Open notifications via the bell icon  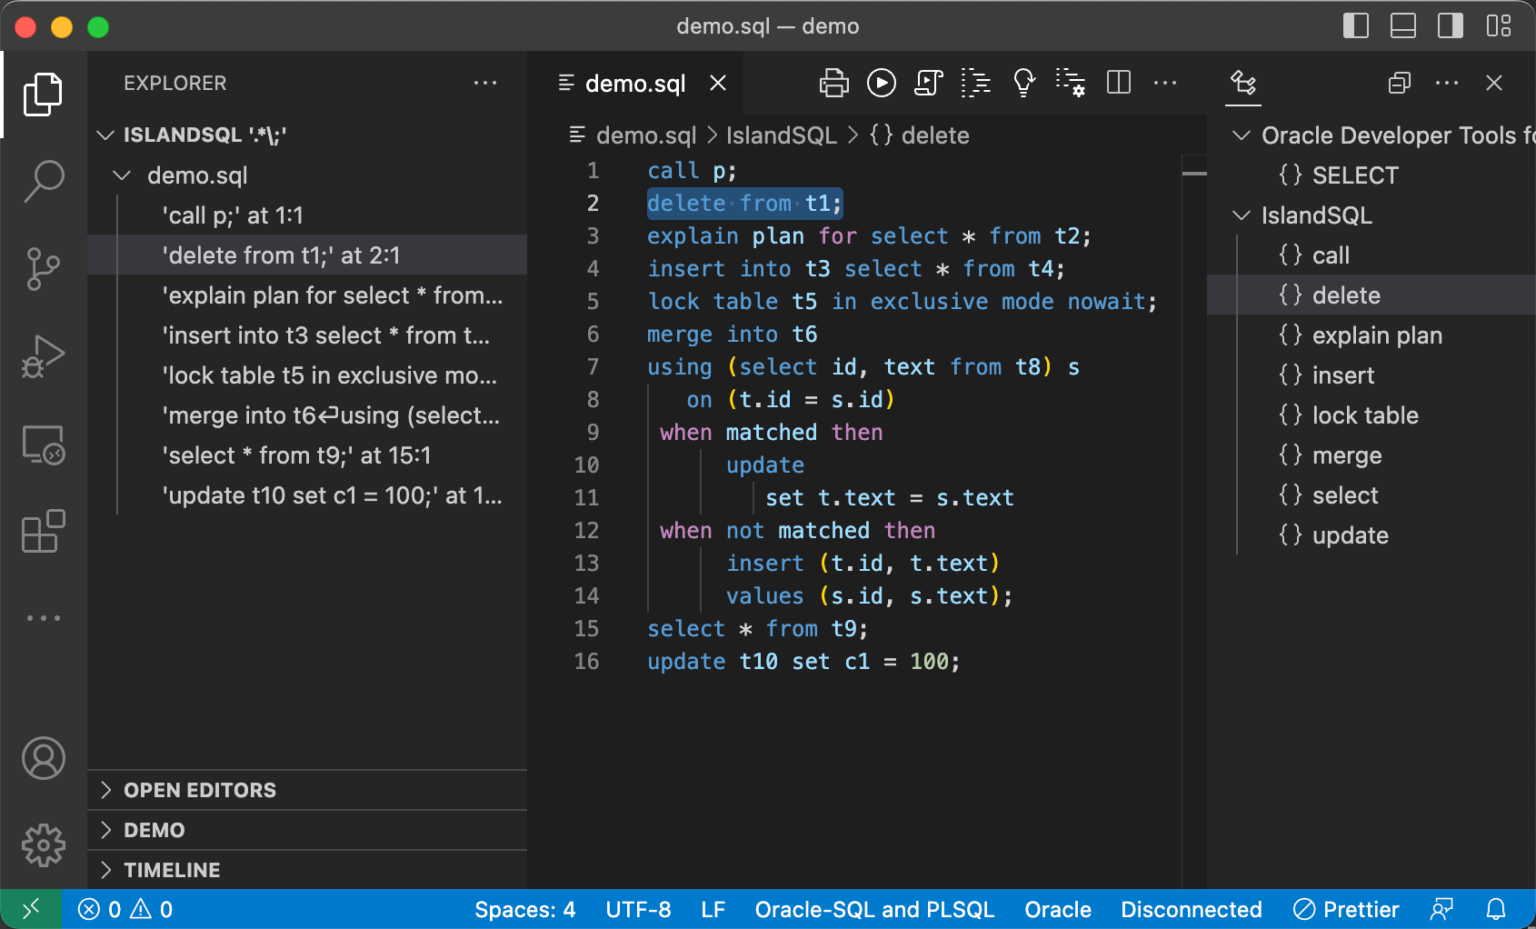[x=1496, y=909]
